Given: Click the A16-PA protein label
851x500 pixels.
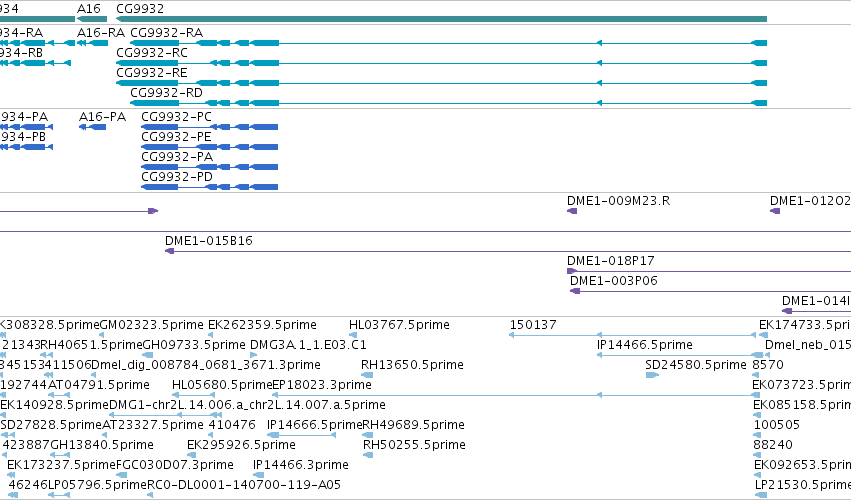Looking at the screenshot, I should tap(102, 117).
